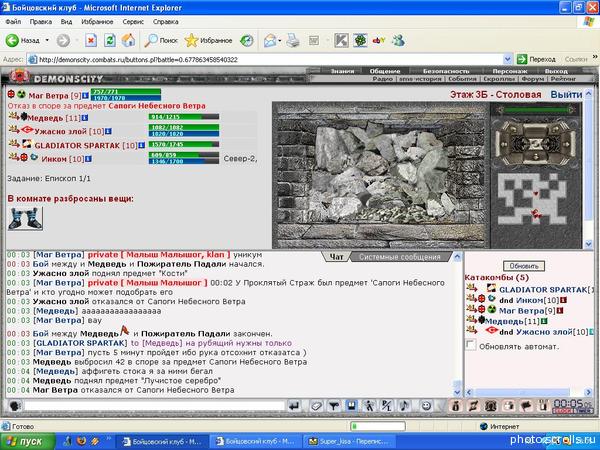
Task: Open info icon beside Инком [10] in party list
Action: tap(88, 158)
